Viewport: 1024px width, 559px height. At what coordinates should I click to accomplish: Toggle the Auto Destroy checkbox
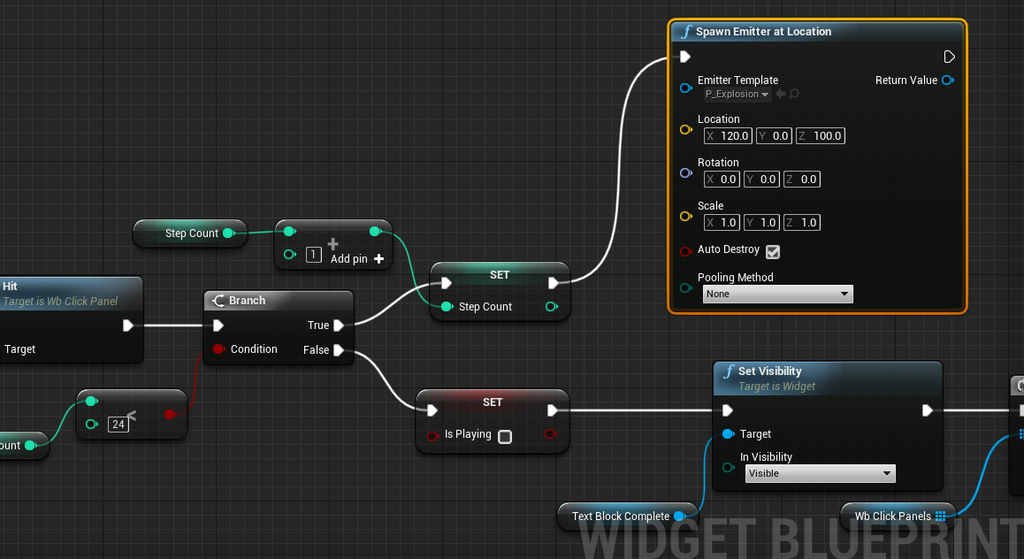773,251
